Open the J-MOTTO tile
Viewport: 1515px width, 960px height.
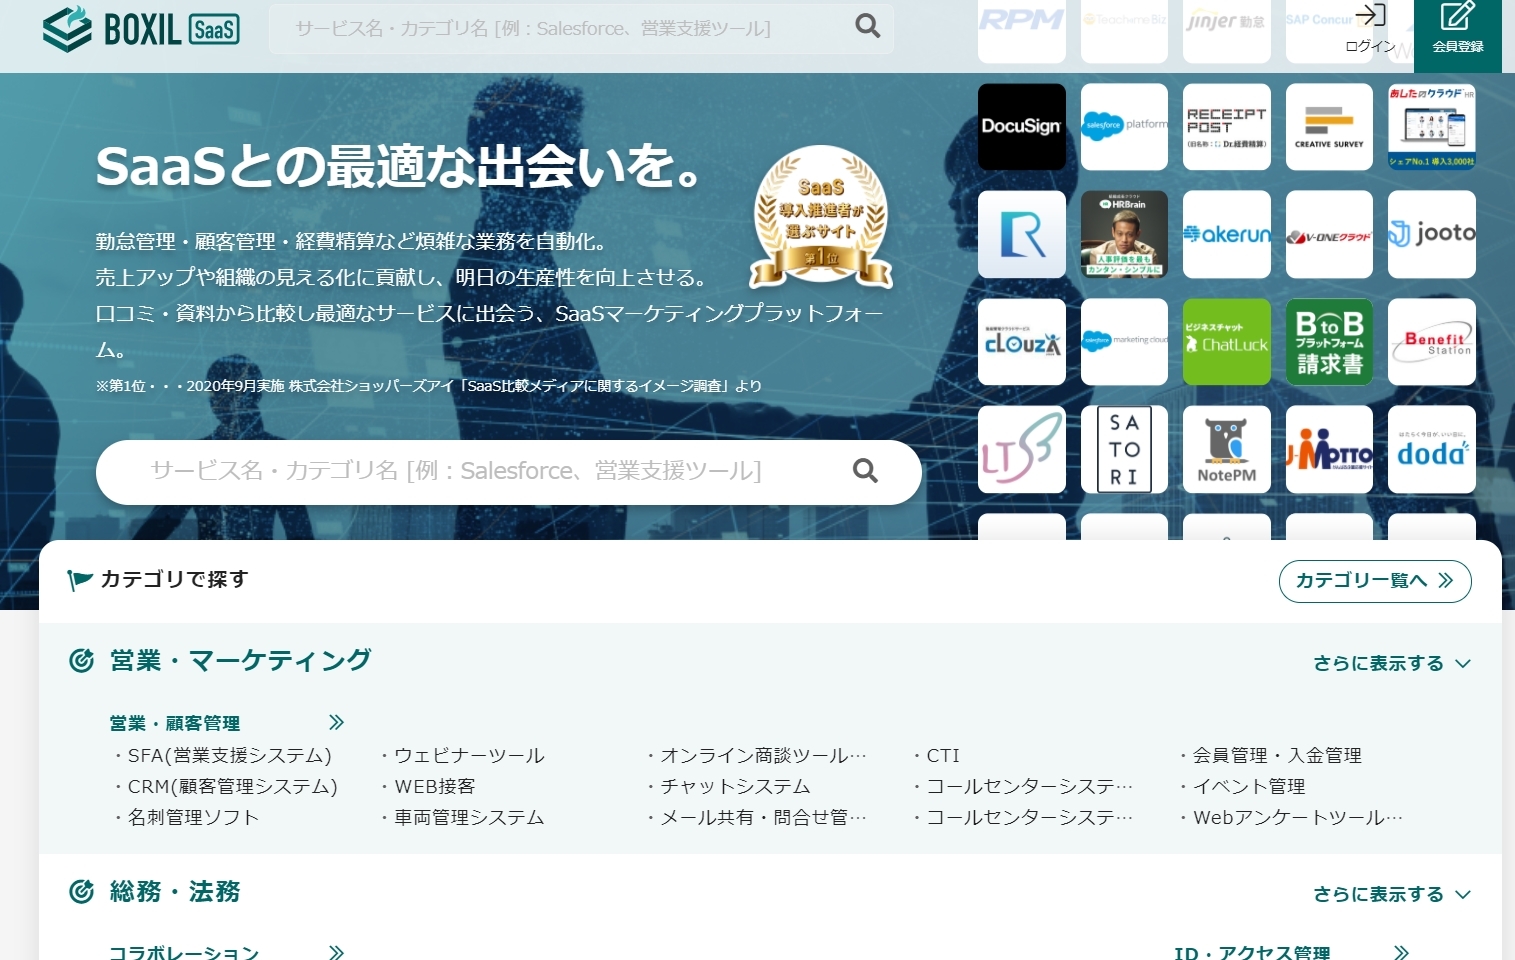[x=1329, y=449]
